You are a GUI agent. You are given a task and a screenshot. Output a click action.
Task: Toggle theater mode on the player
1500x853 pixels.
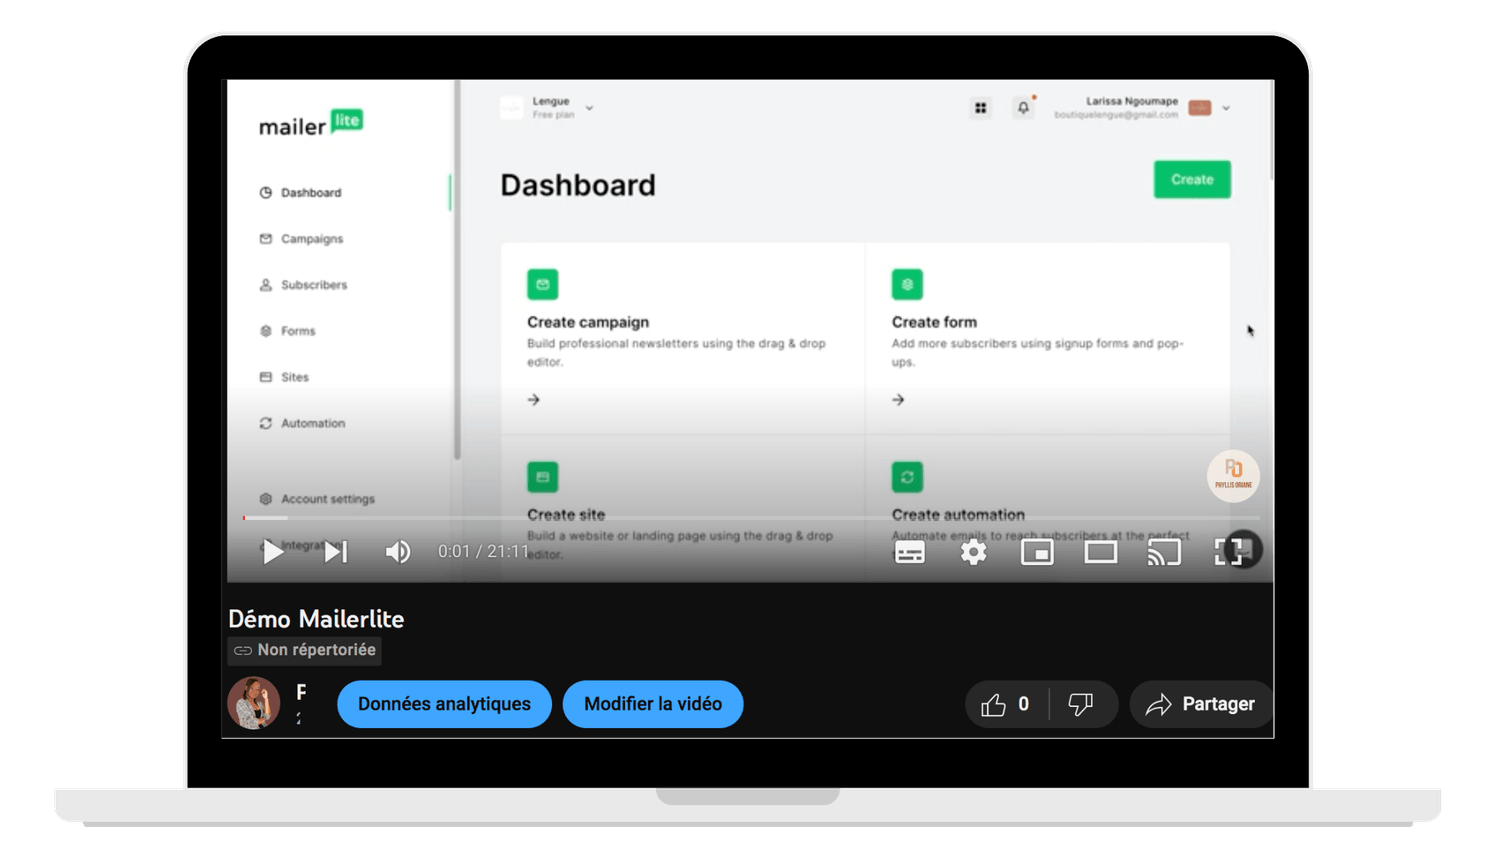tap(1101, 552)
